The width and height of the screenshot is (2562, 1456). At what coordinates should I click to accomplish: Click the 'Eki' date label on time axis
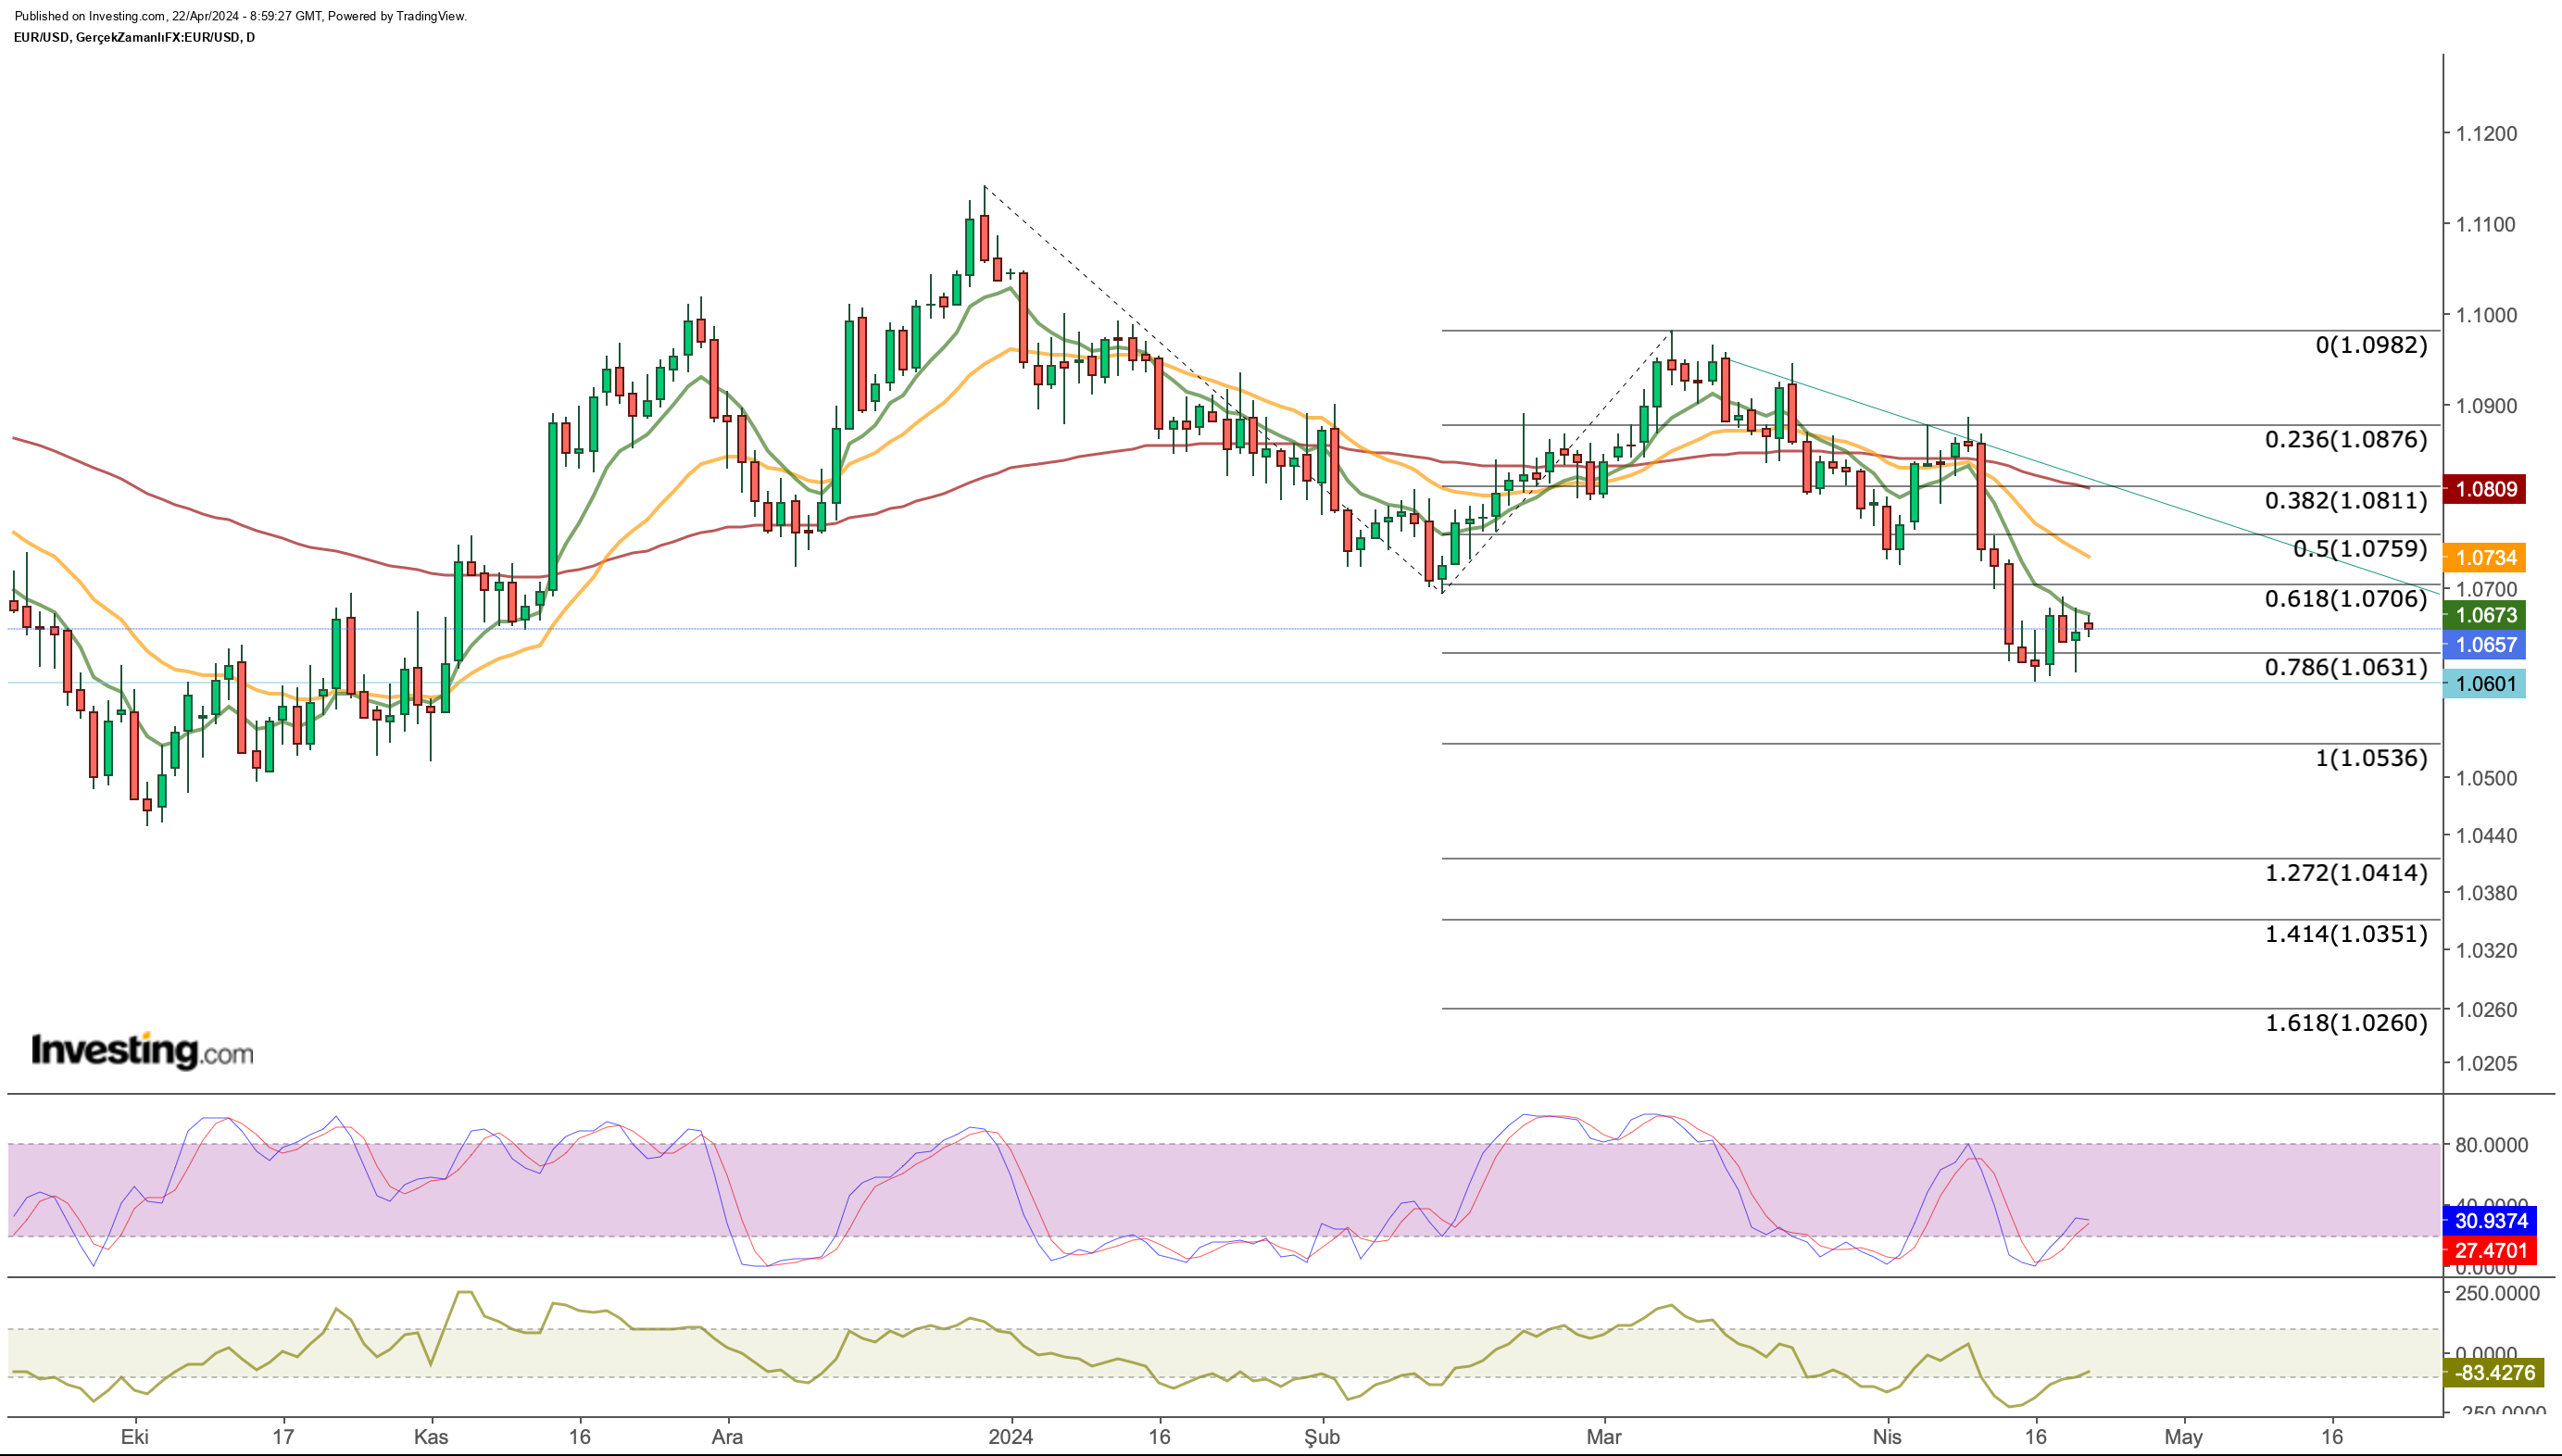[x=135, y=1437]
